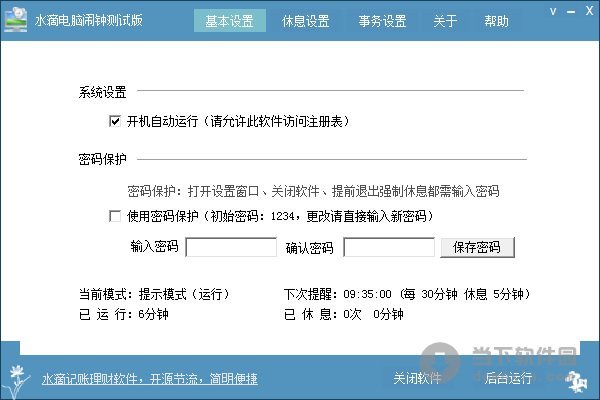
Task: Close the window with X
Action: [x=589, y=11]
